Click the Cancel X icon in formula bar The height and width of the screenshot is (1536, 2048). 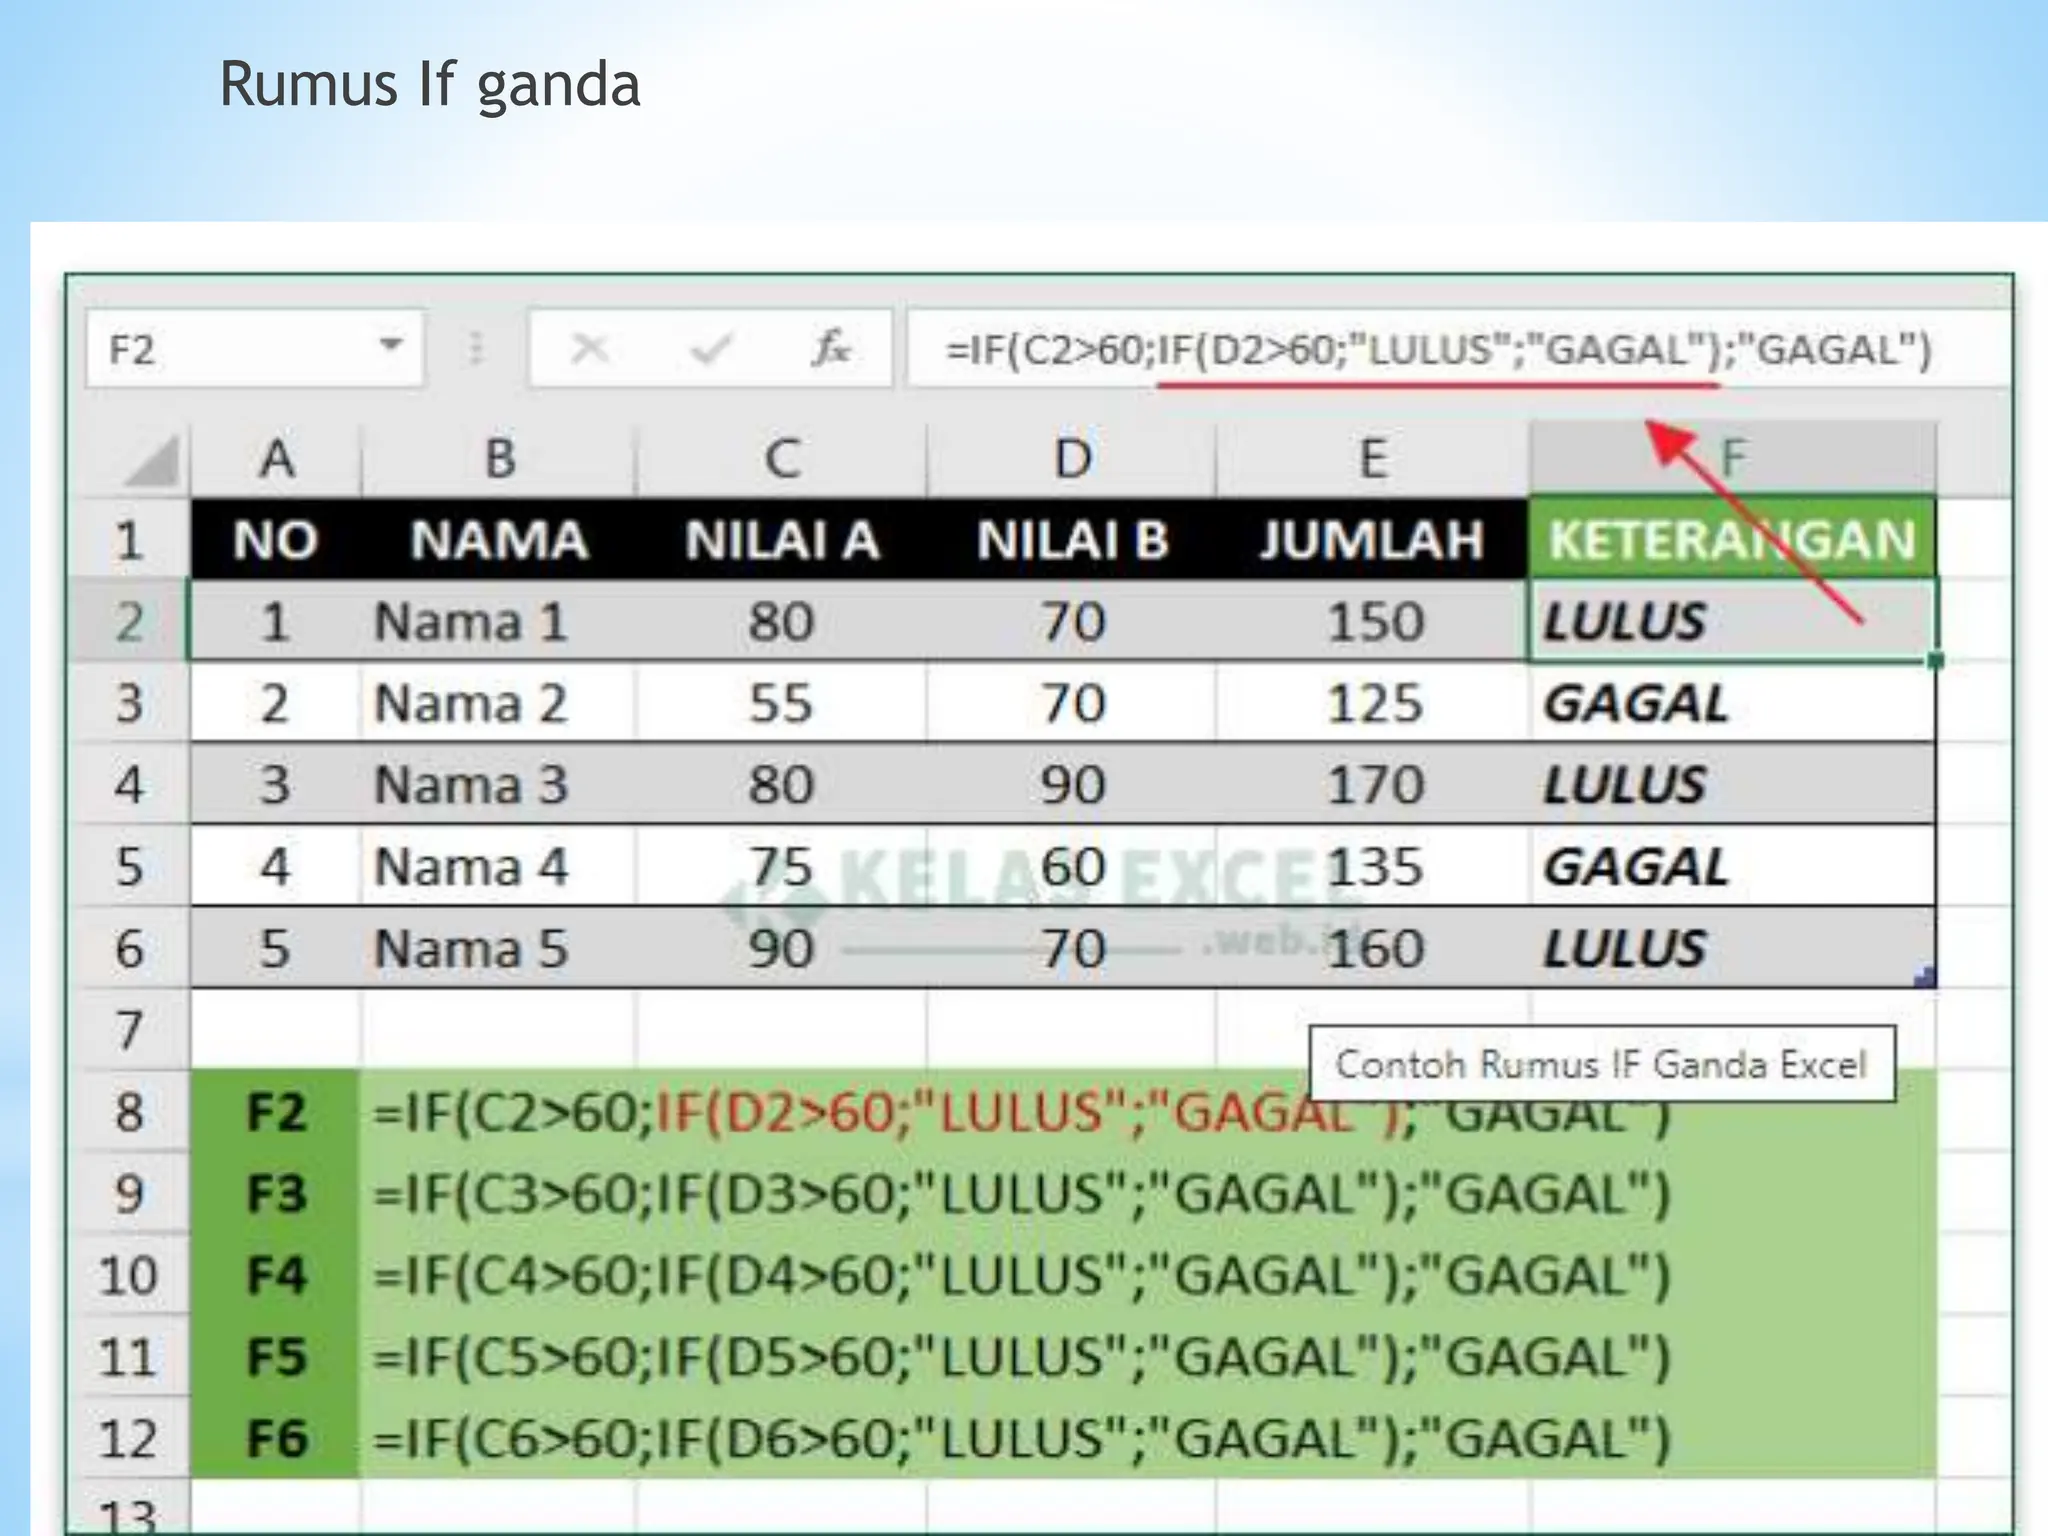pyautogui.click(x=589, y=349)
